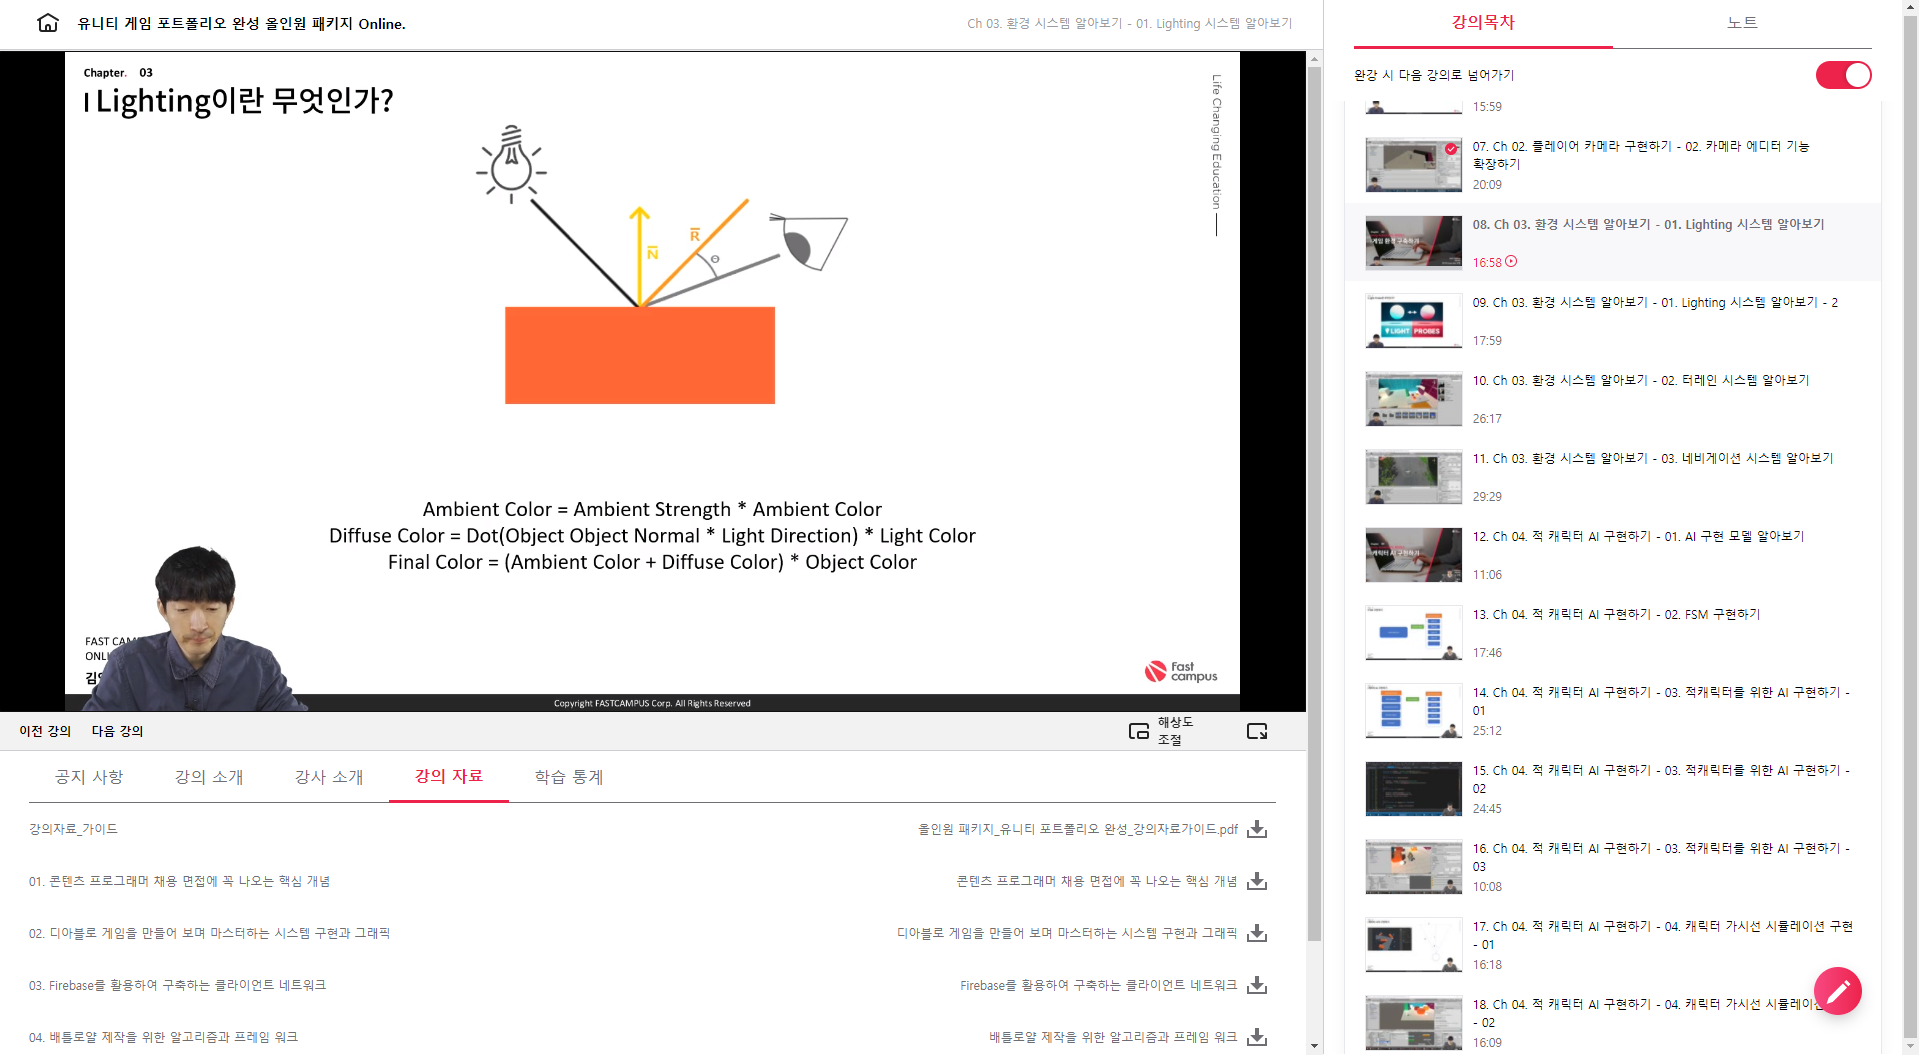Click thumbnail of lecture 15 AI 구현하기 - 02
Viewport: 1919px width, 1055px height.
(1413, 789)
